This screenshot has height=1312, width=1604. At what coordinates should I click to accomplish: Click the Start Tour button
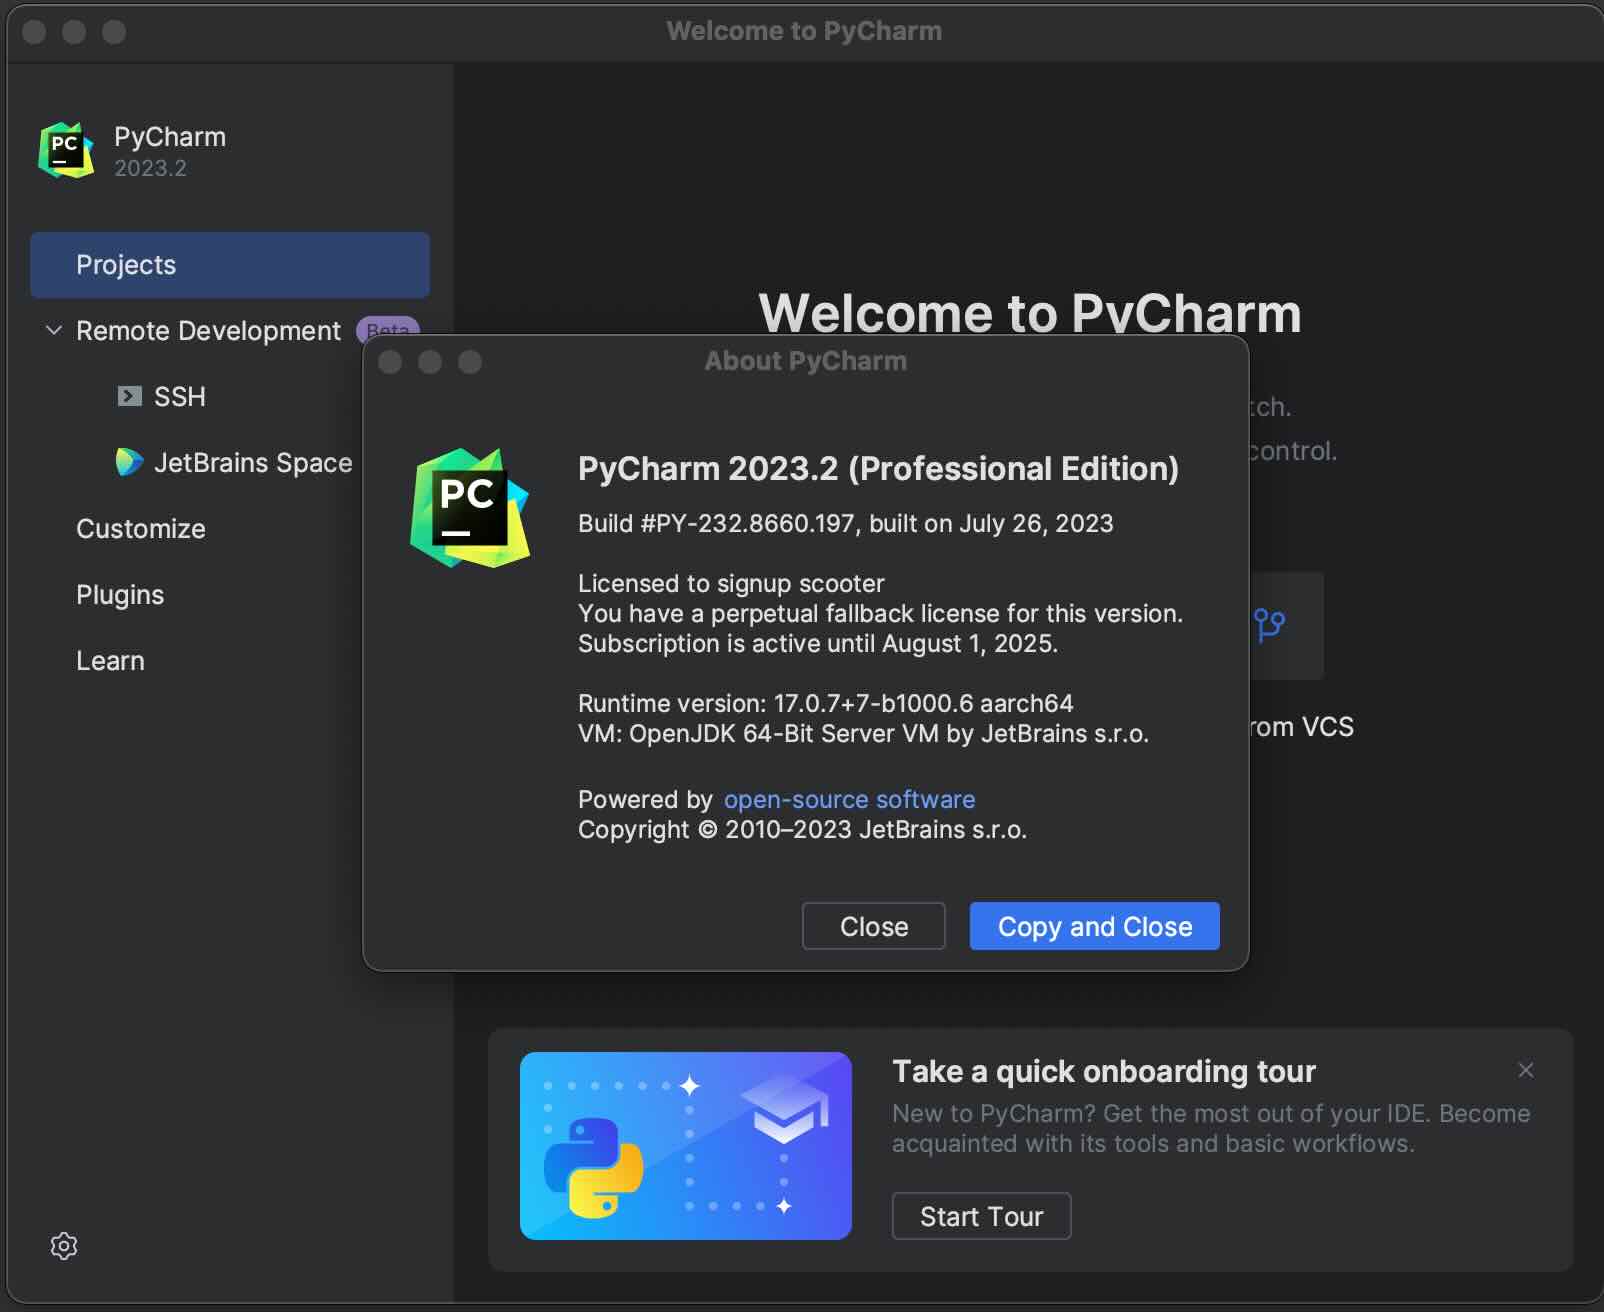click(981, 1216)
